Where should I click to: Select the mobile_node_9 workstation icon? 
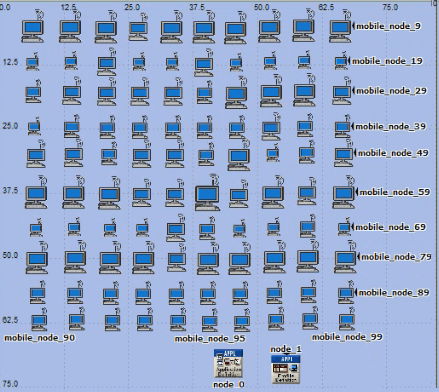pos(341,27)
